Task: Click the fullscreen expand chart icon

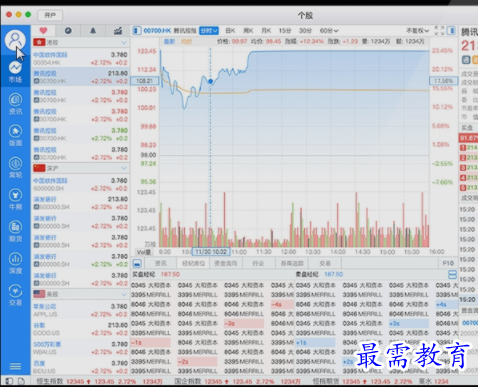Action: pyautogui.click(x=439, y=30)
